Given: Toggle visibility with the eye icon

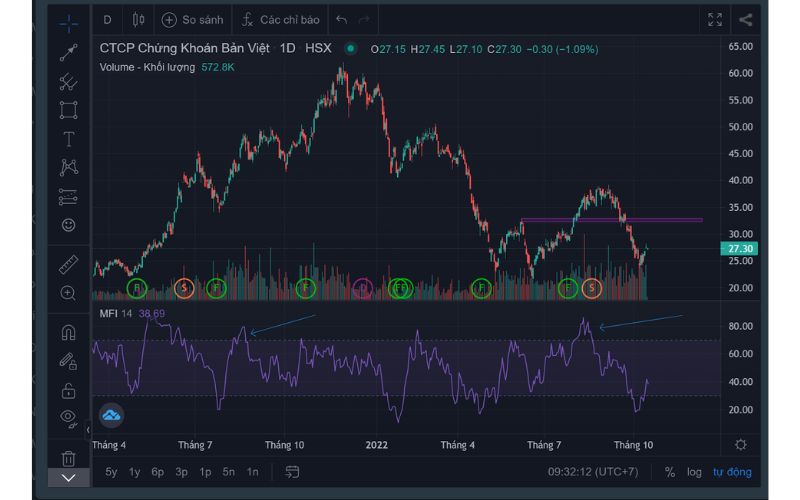Looking at the screenshot, I should pos(68,417).
